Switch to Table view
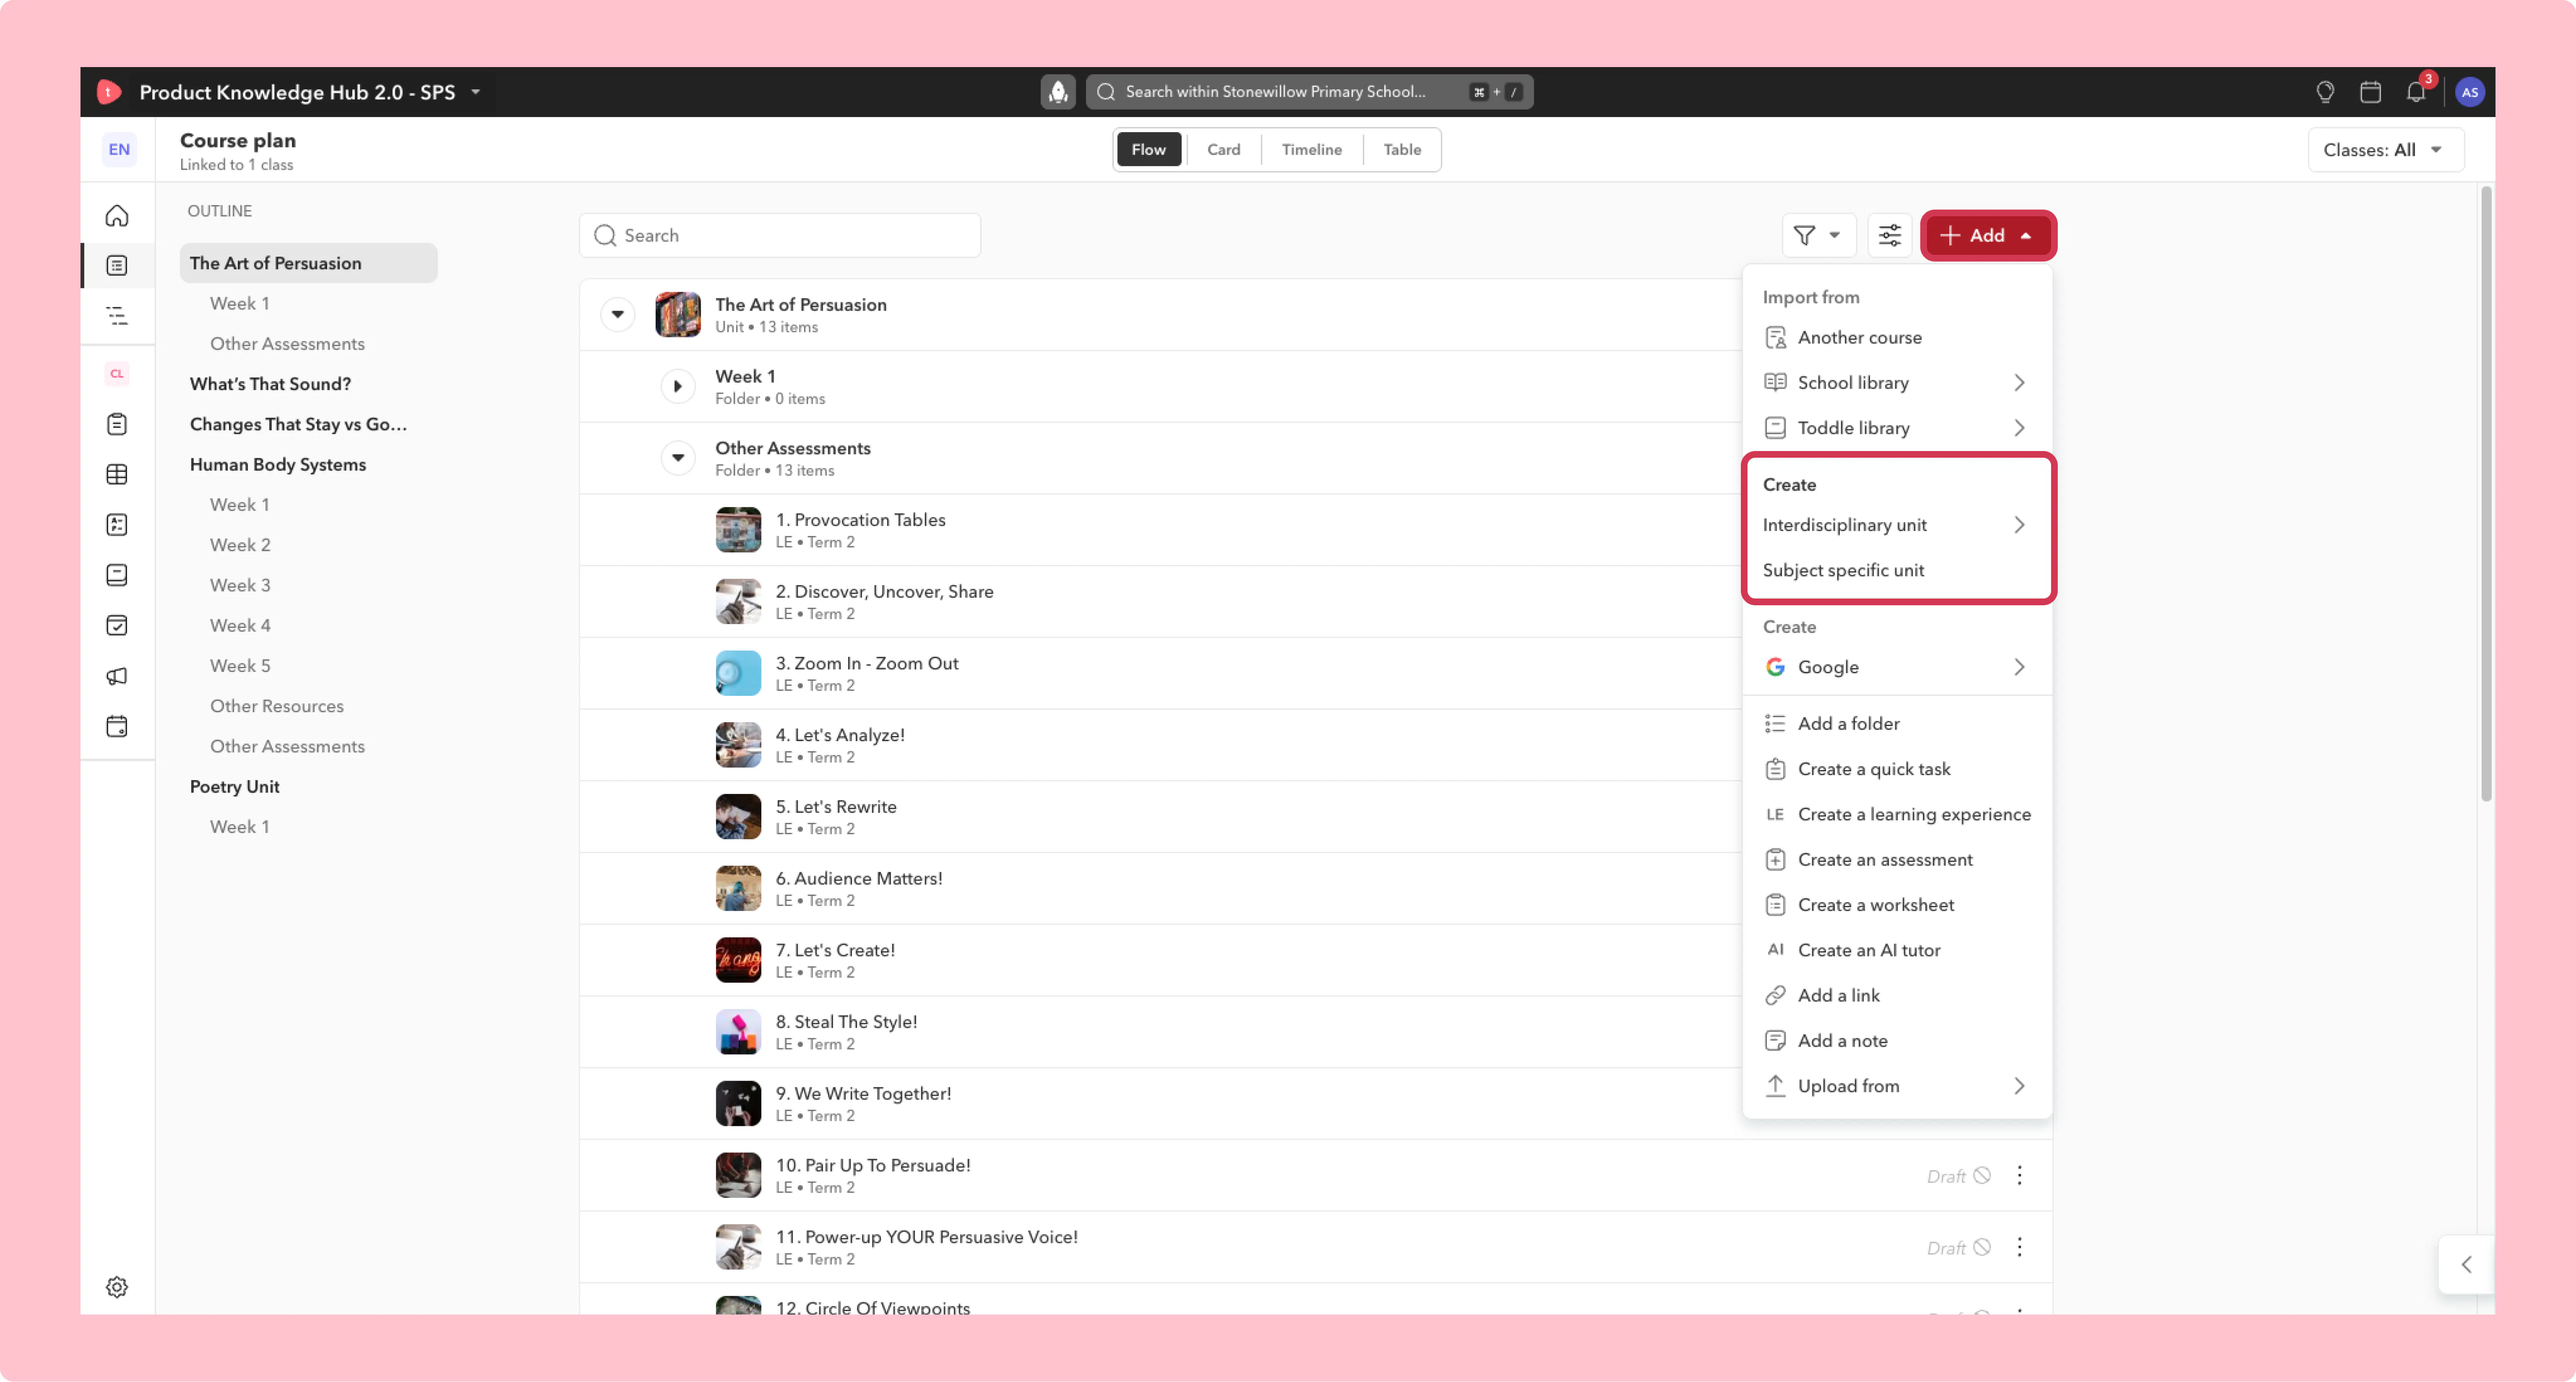Image resolution: width=2576 pixels, height=1382 pixels. (x=1402, y=150)
